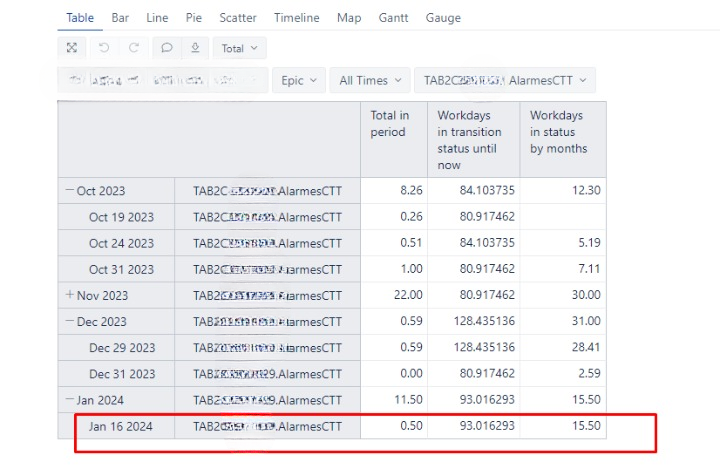Viewport: 720px width, 468px height.
Task: Open the Total dropdown
Action: point(239,48)
